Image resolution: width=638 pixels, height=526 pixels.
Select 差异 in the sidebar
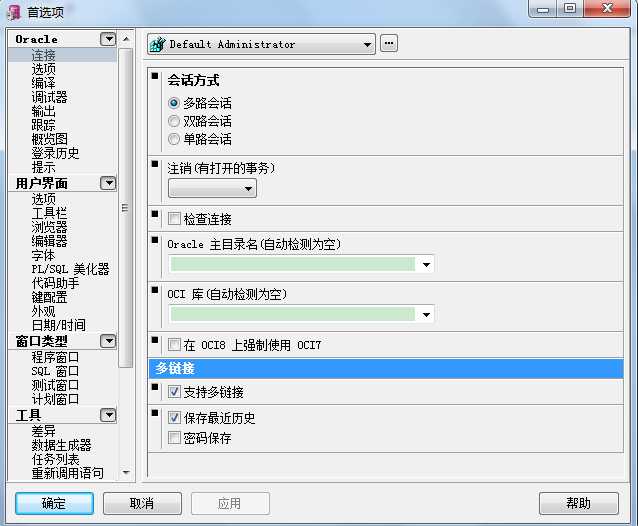[x=44, y=431]
